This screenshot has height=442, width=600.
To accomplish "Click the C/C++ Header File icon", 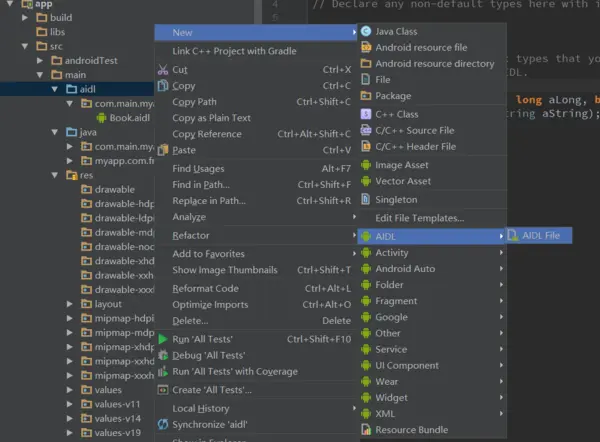I will click(366, 146).
